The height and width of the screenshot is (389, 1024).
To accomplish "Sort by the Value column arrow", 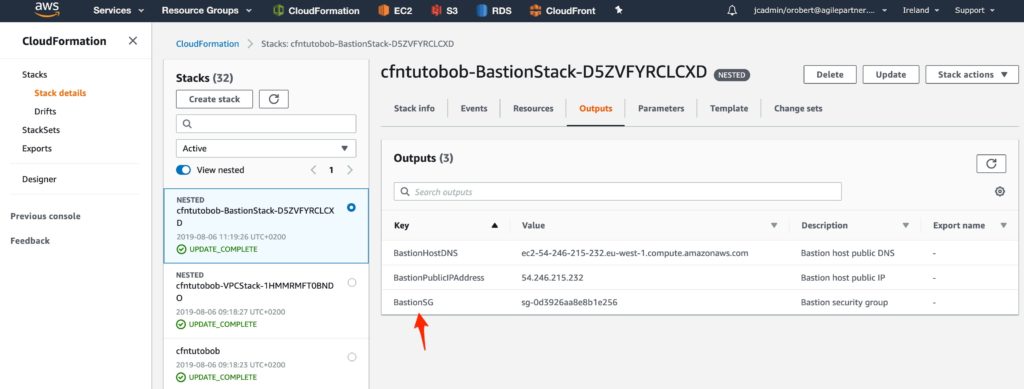I will point(774,225).
